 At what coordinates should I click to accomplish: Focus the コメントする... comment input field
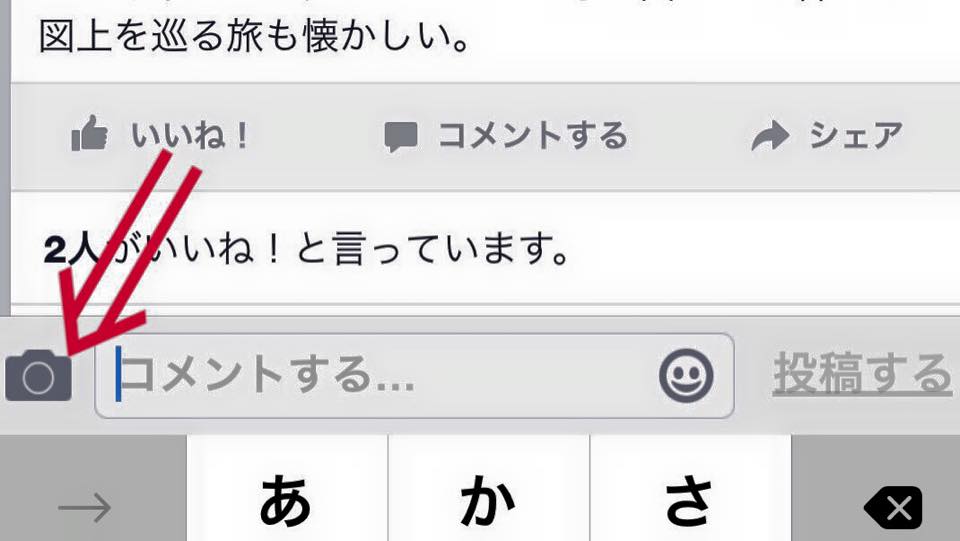[414, 375]
